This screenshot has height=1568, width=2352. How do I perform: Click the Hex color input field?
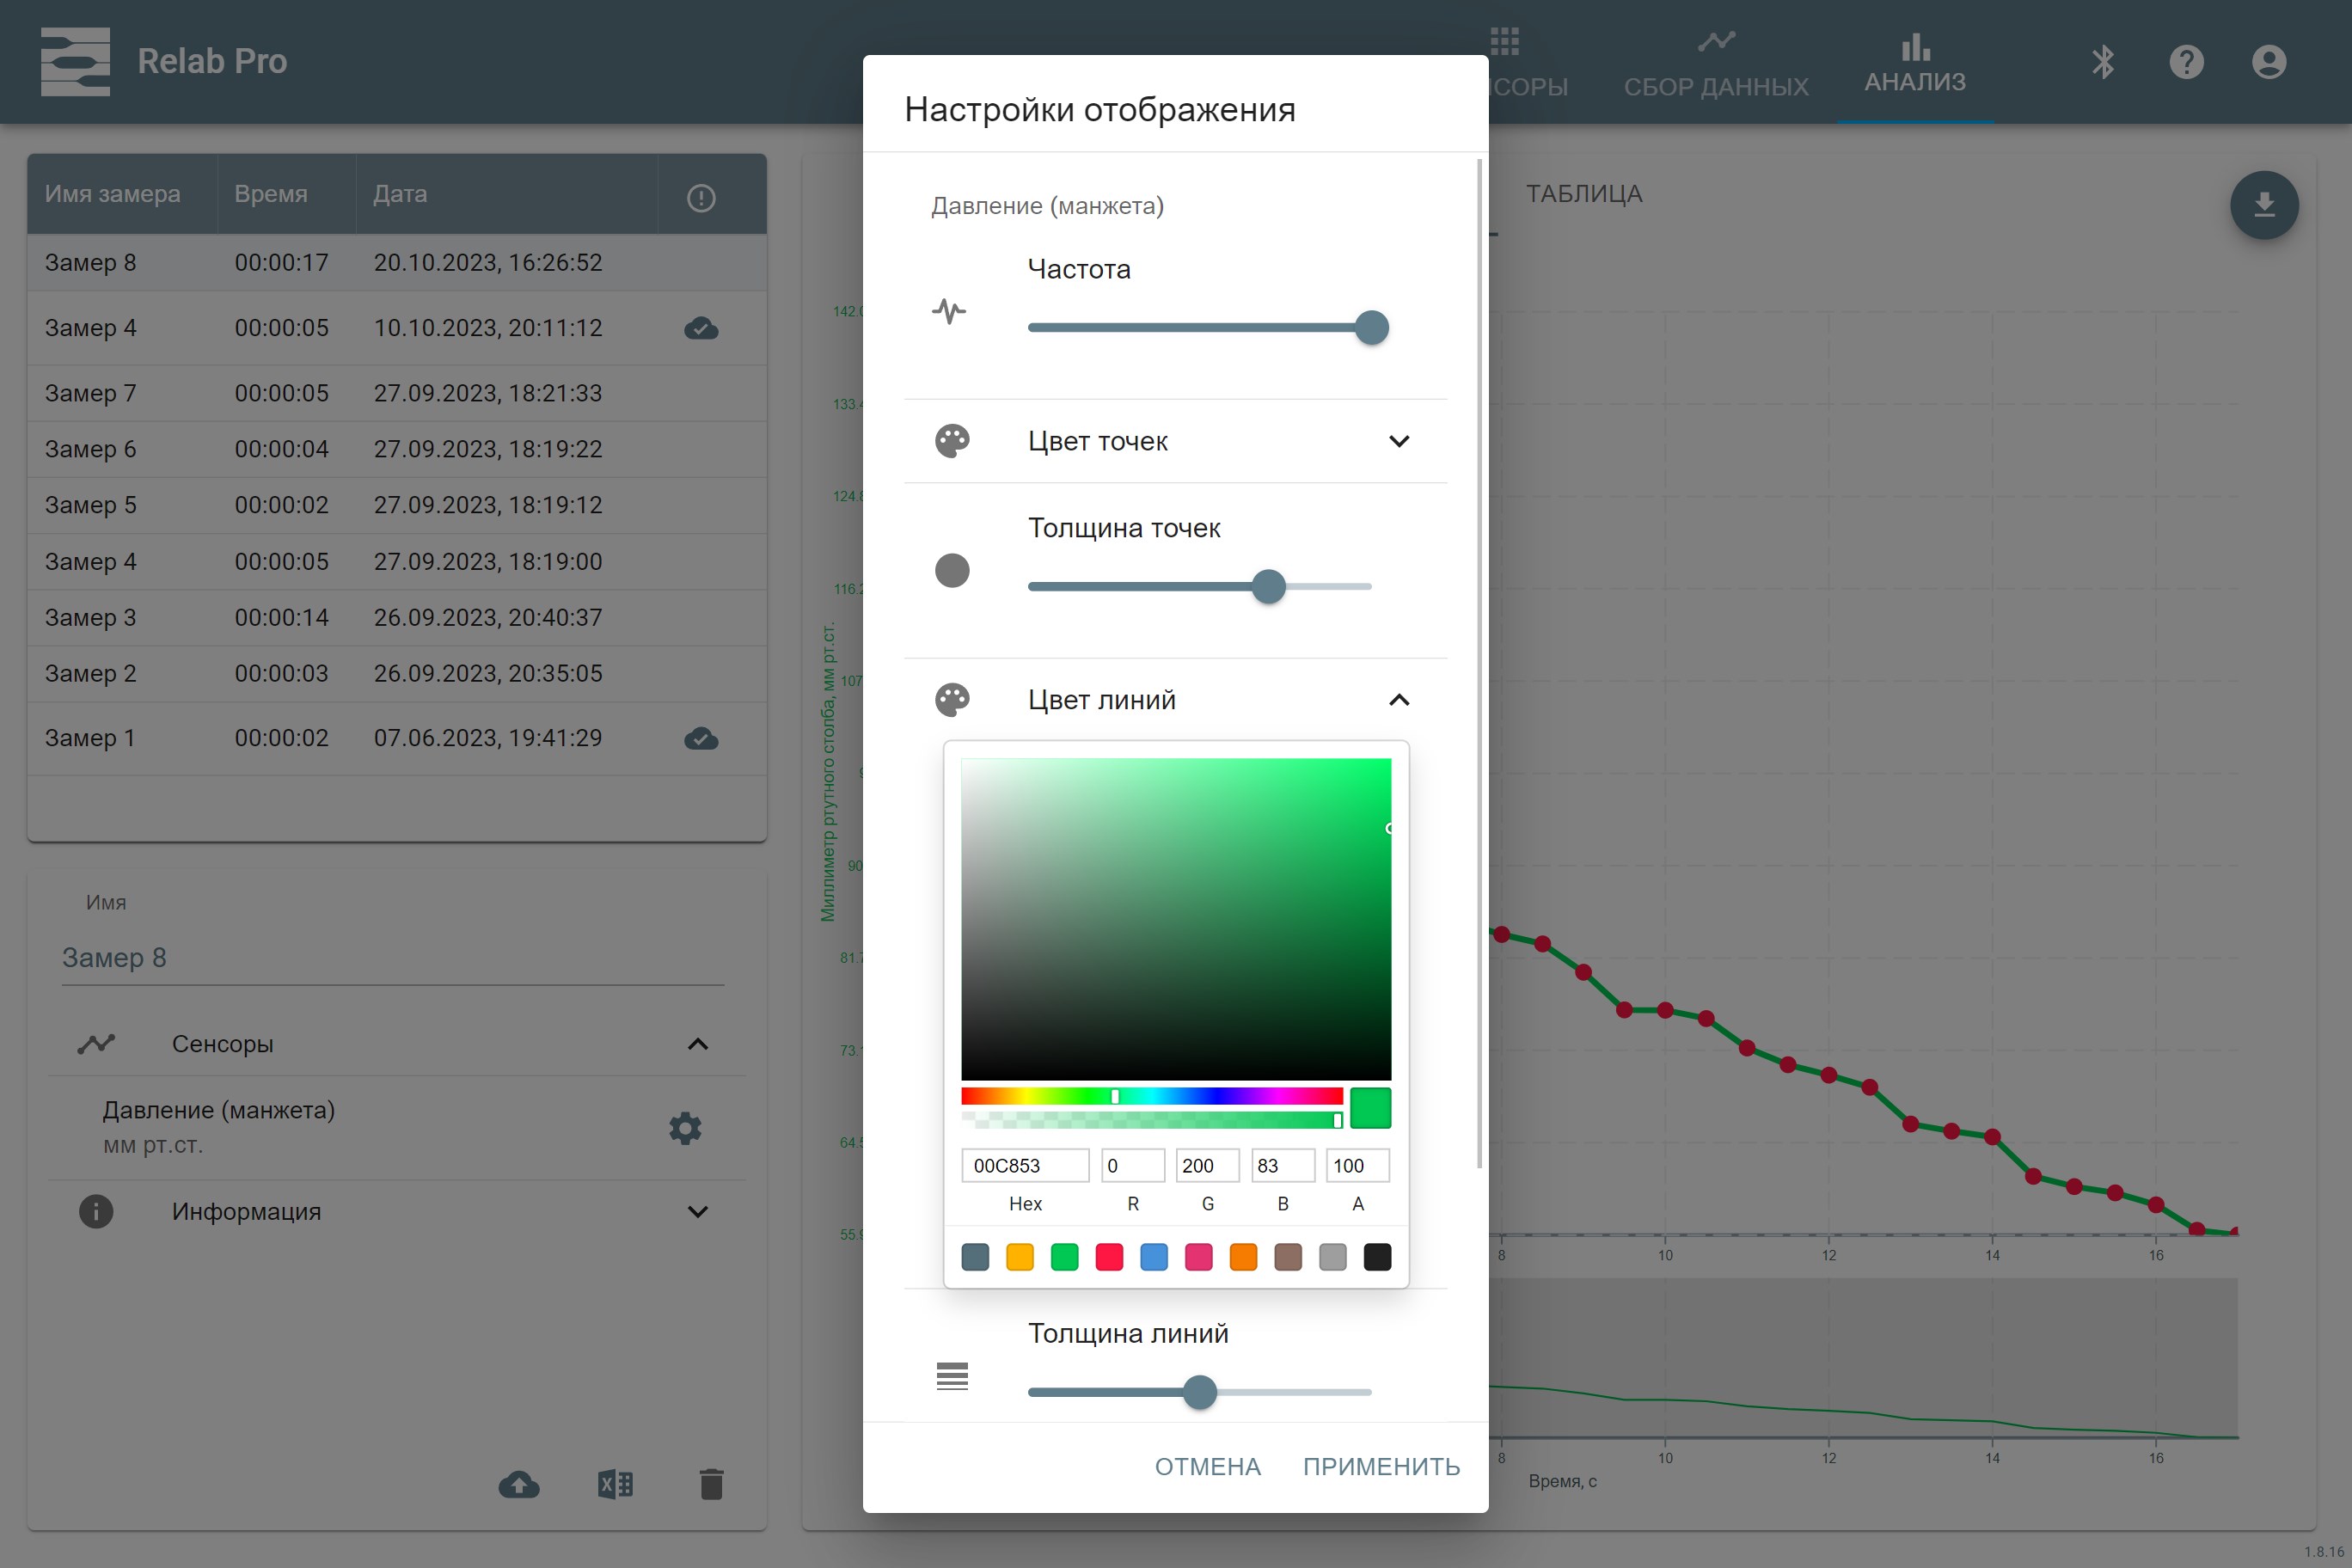point(1024,1165)
